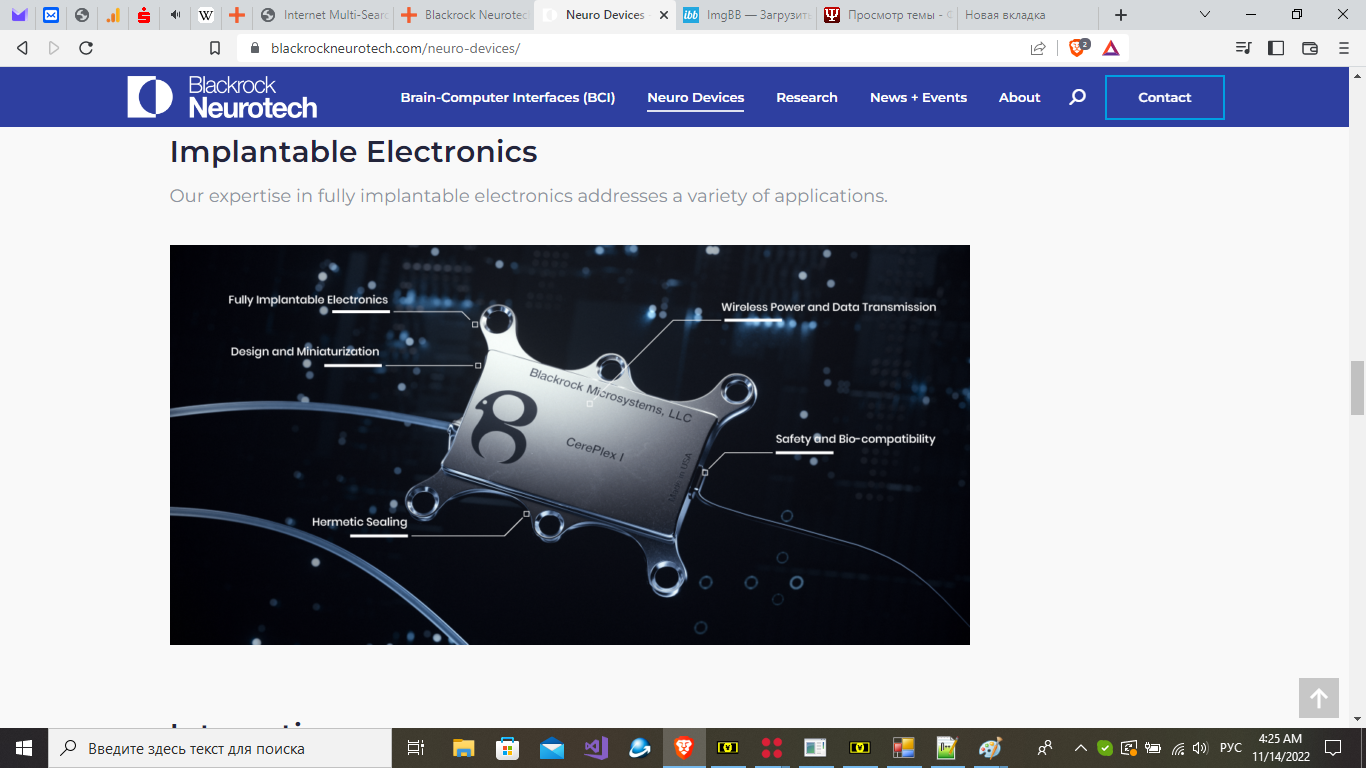Click the browser forward arrow
1366x768 pixels.
click(54, 48)
